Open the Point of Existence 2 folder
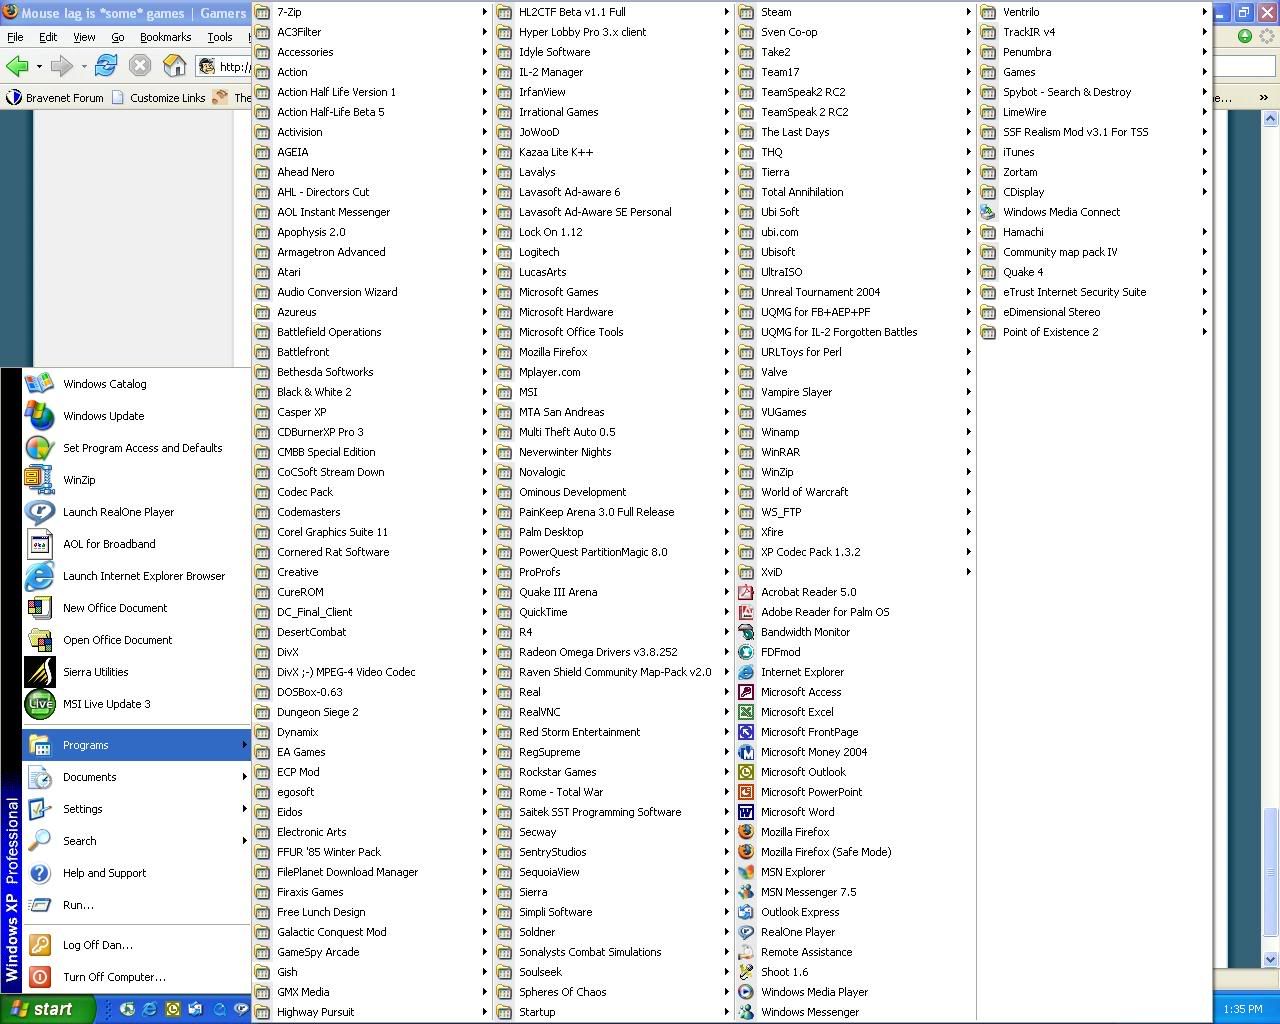This screenshot has height=1024, width=1280. (1095, 332)
